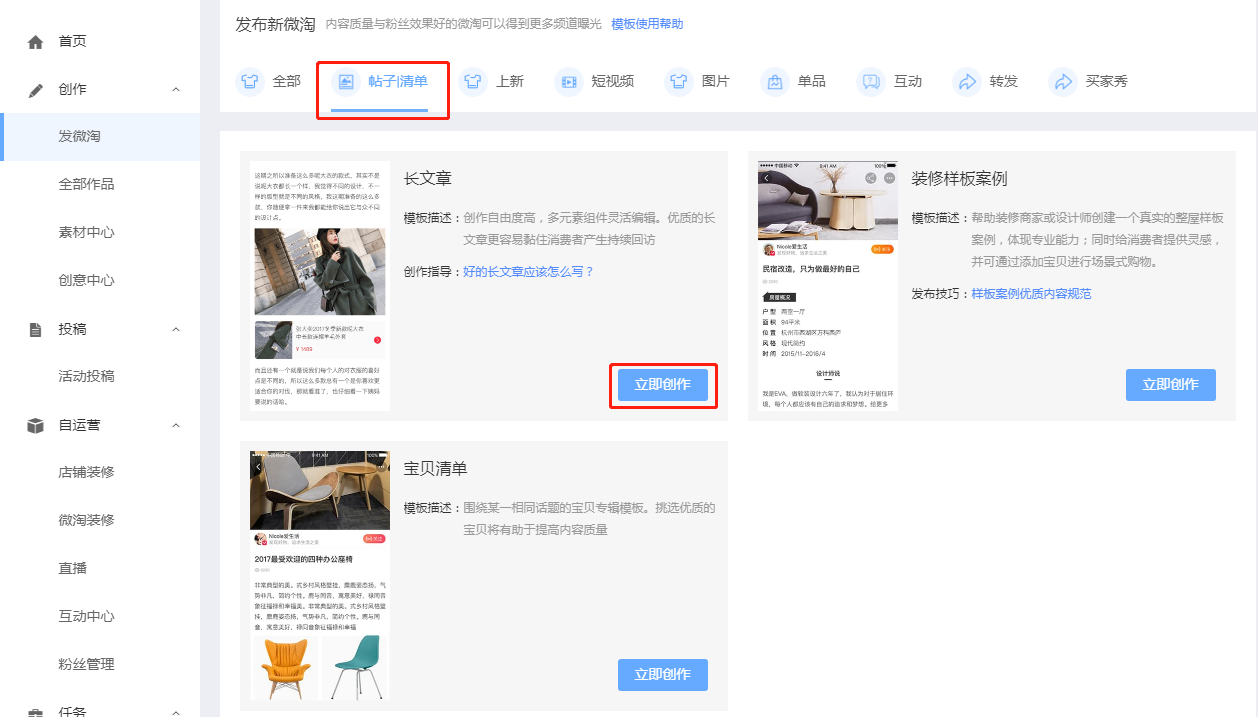Click the image icon for 帖子|清单 tab

tap(345, 82)
